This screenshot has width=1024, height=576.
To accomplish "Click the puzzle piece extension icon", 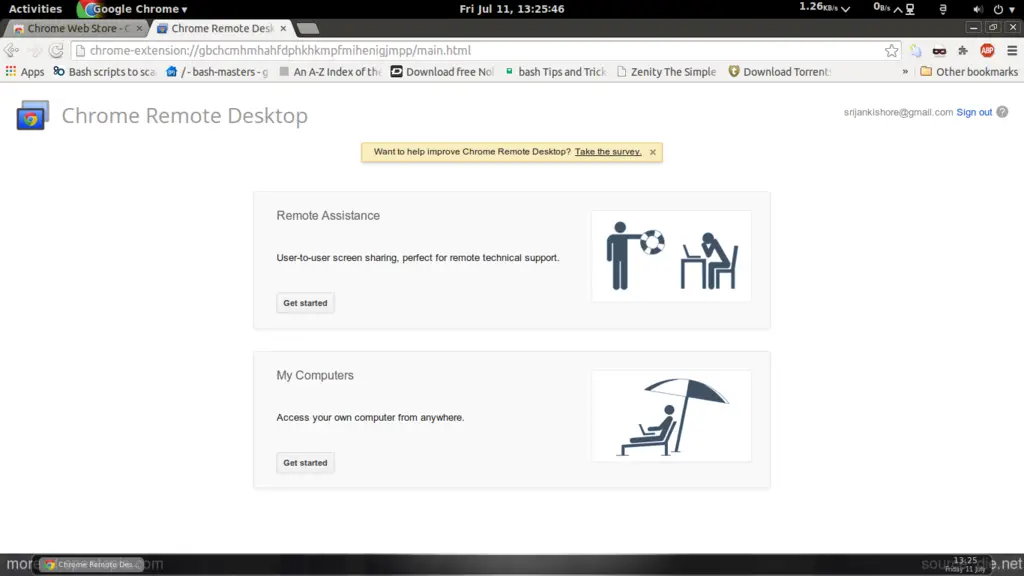I will click(x=963, y=50).
